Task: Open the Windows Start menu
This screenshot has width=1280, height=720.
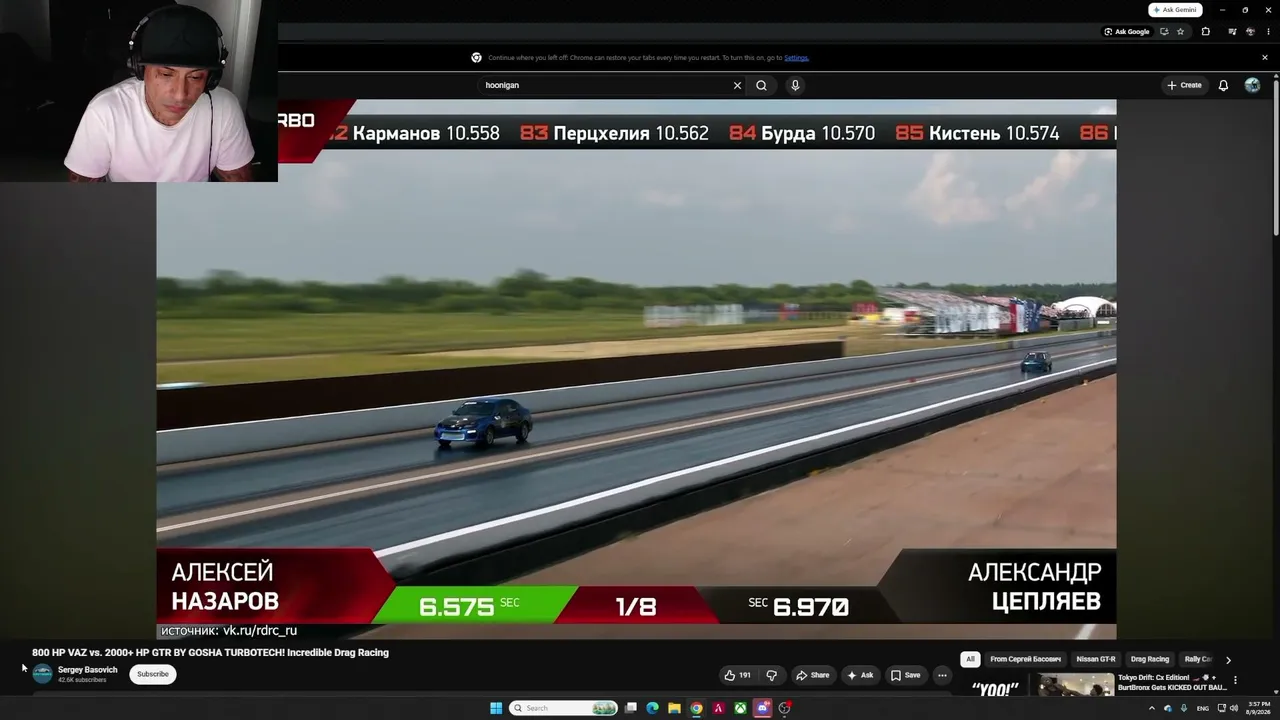Action: (496, 708)
